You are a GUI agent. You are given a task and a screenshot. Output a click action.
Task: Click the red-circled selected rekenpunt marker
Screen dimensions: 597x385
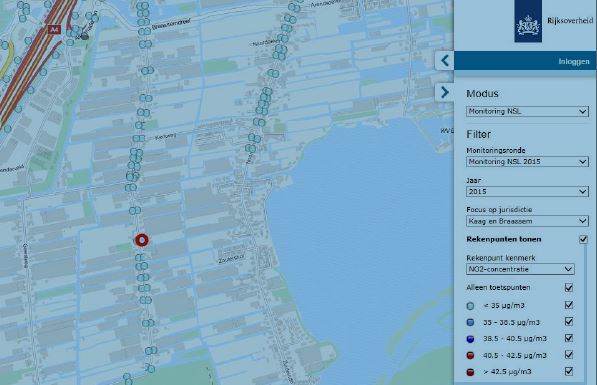pyautogui.click(x=142, y=240)
